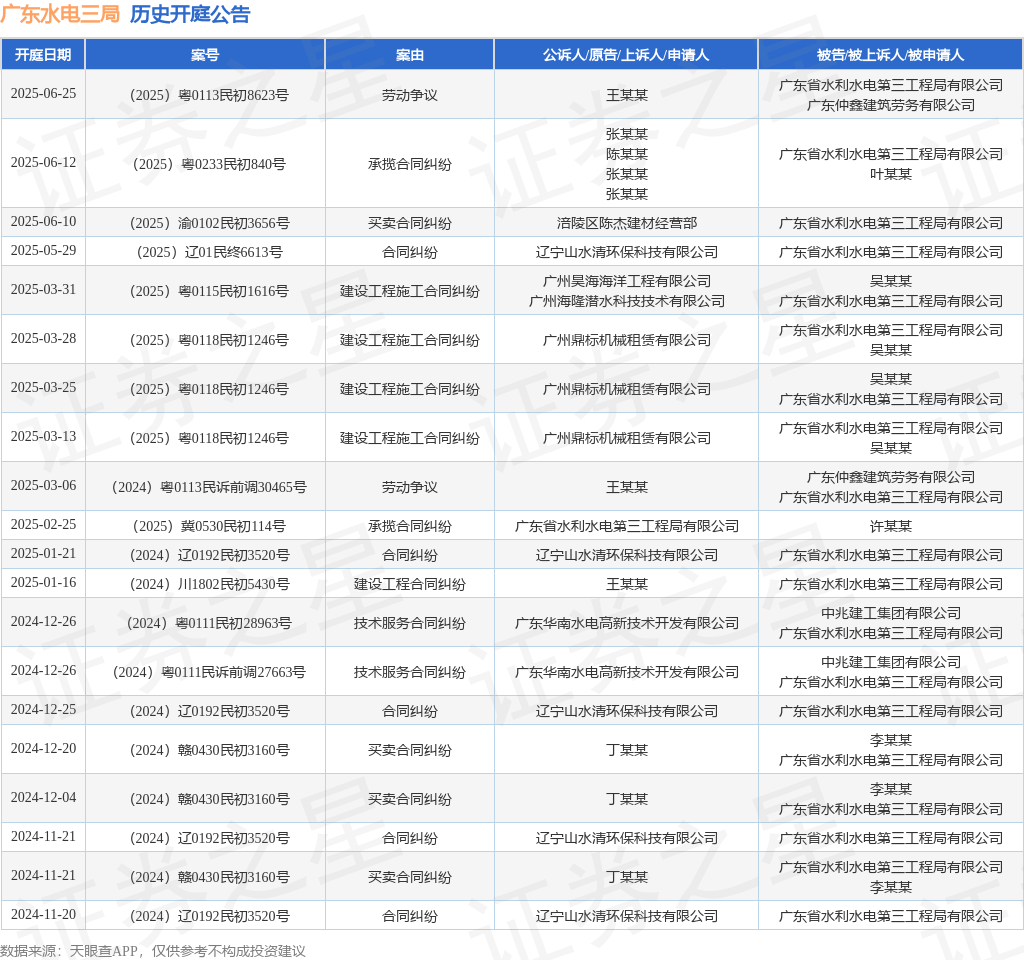
Task: Click date cell 2025-05-29
Action: click(x=43, y=251)
